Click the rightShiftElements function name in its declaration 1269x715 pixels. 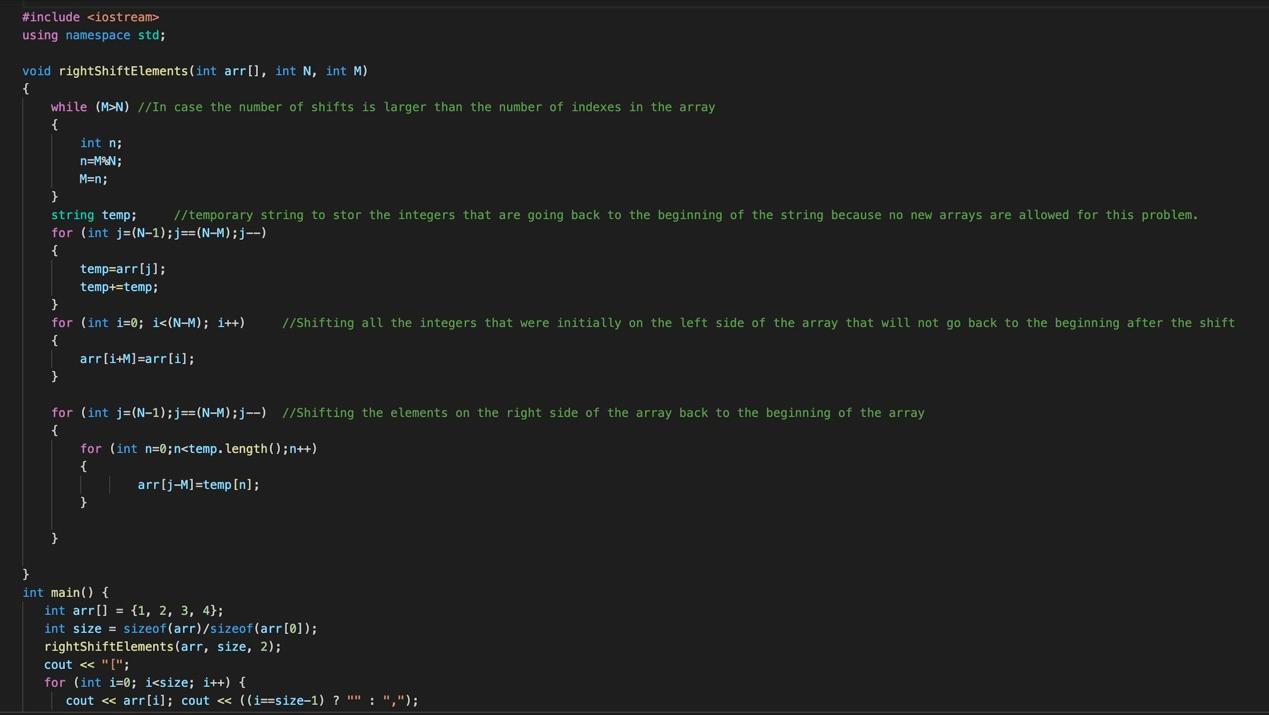(123, 71)
